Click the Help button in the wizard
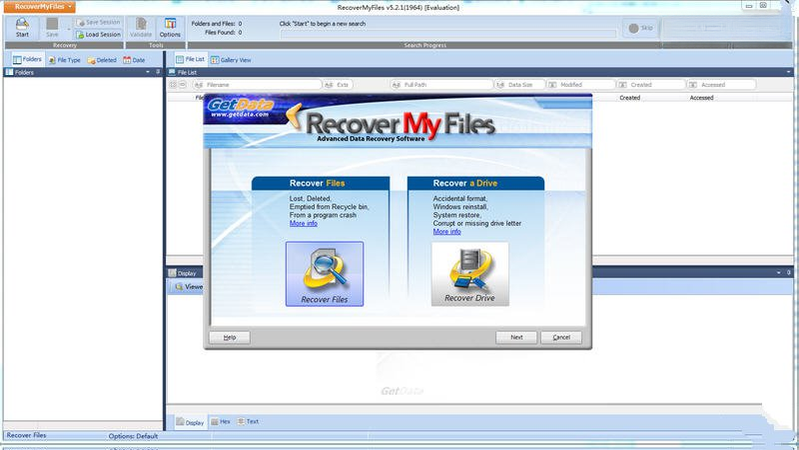 (230, 337)
